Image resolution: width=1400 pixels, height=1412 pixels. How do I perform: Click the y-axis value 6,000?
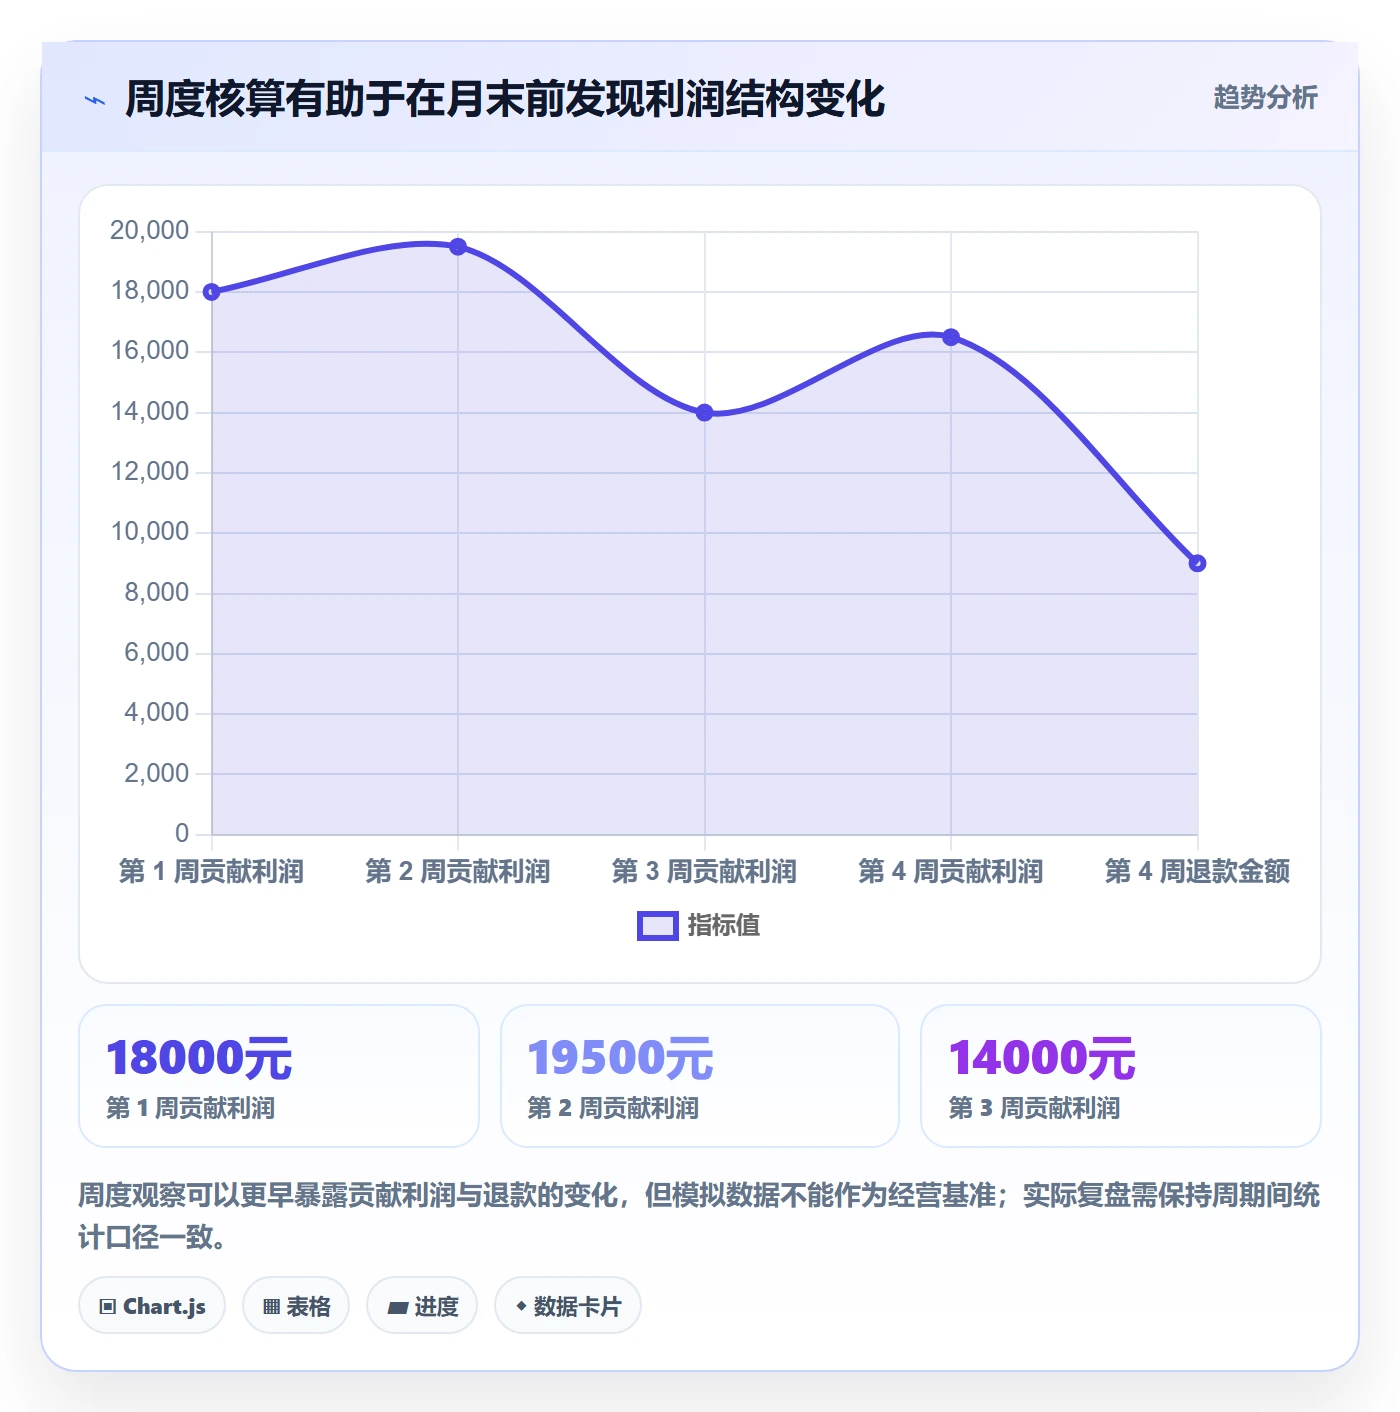click(x=156, y=653)
